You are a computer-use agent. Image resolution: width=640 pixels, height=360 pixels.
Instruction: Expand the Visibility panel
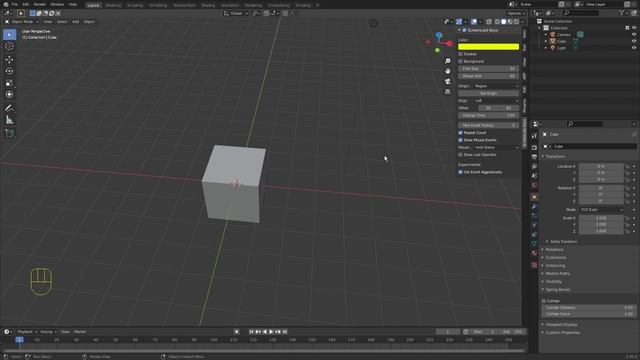[553, 282]
